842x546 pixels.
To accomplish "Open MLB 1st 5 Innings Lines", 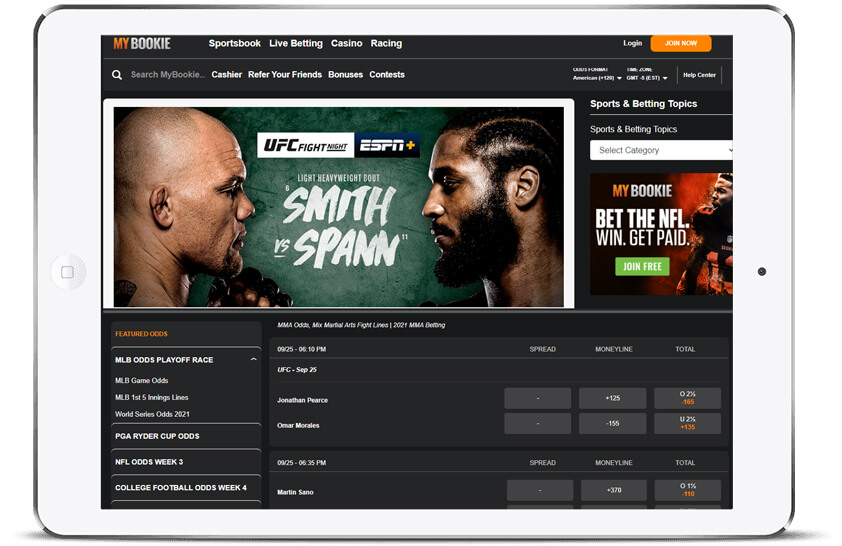I will [x=151, y=398].
